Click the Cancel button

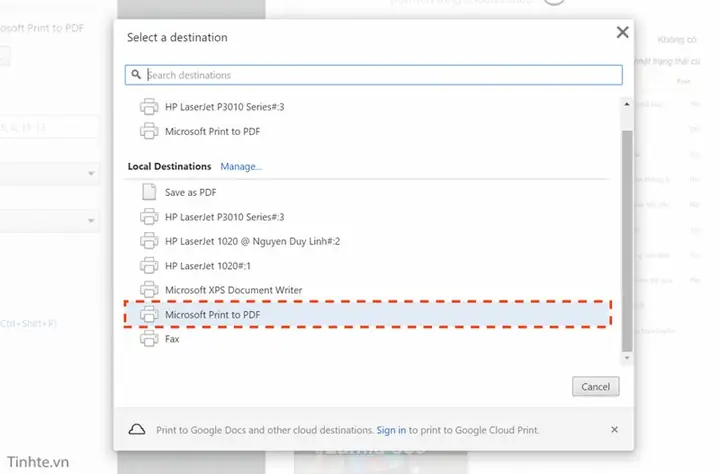pyautogui.click(x=596, y=386)
